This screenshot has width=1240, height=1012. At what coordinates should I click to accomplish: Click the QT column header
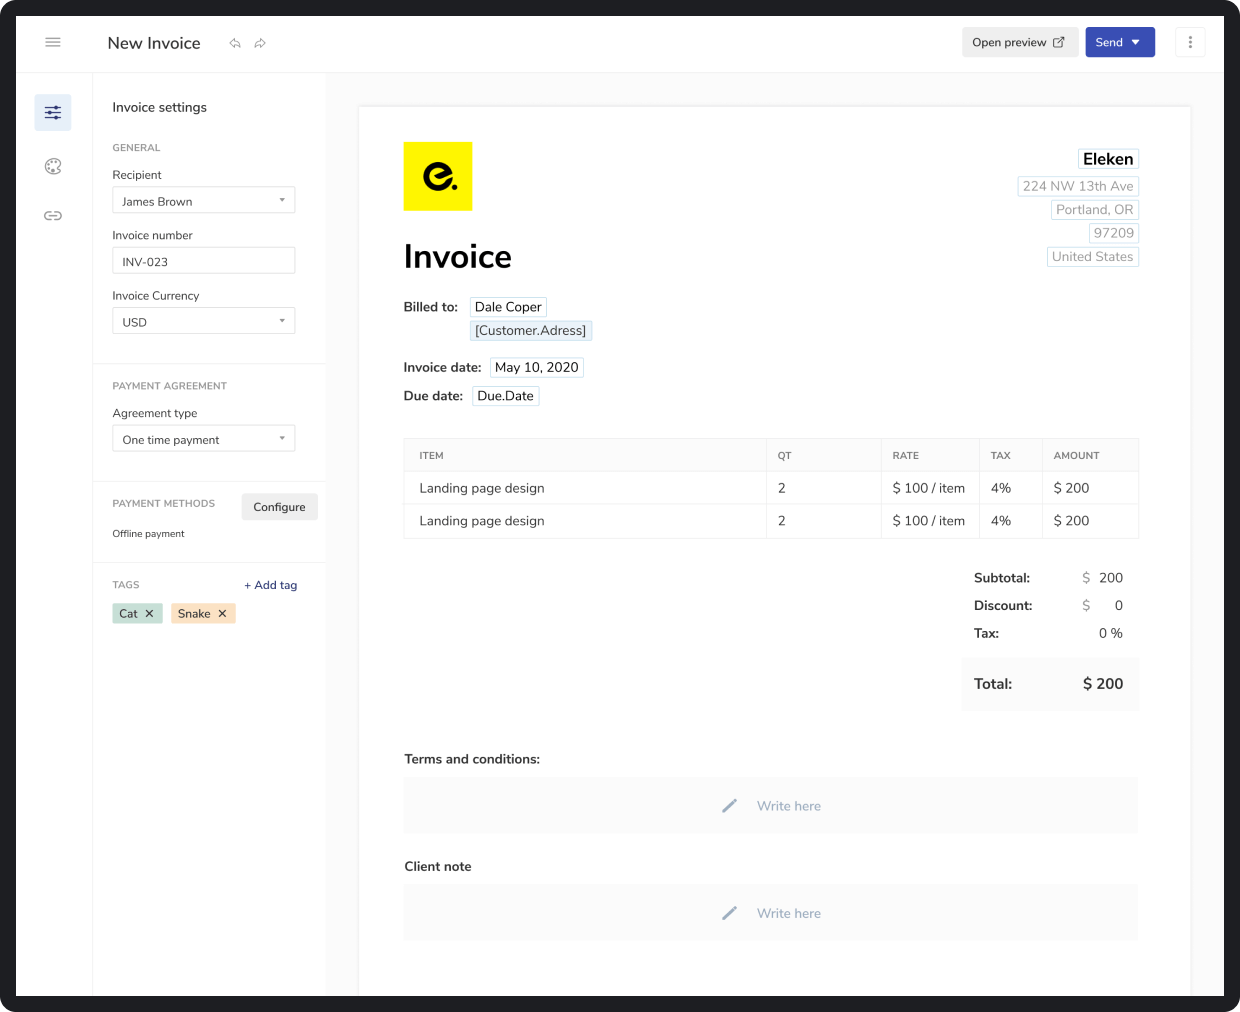[x=785, y=456]
